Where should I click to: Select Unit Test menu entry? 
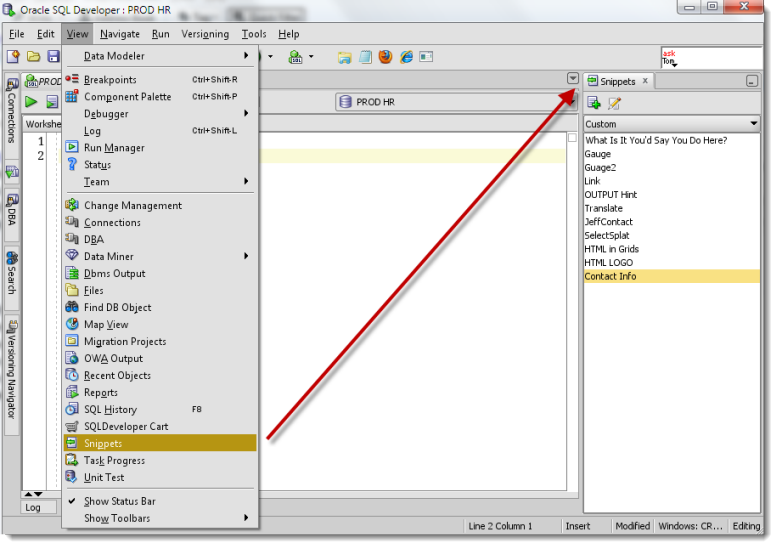pyautogui.click(x=160, y=477)
